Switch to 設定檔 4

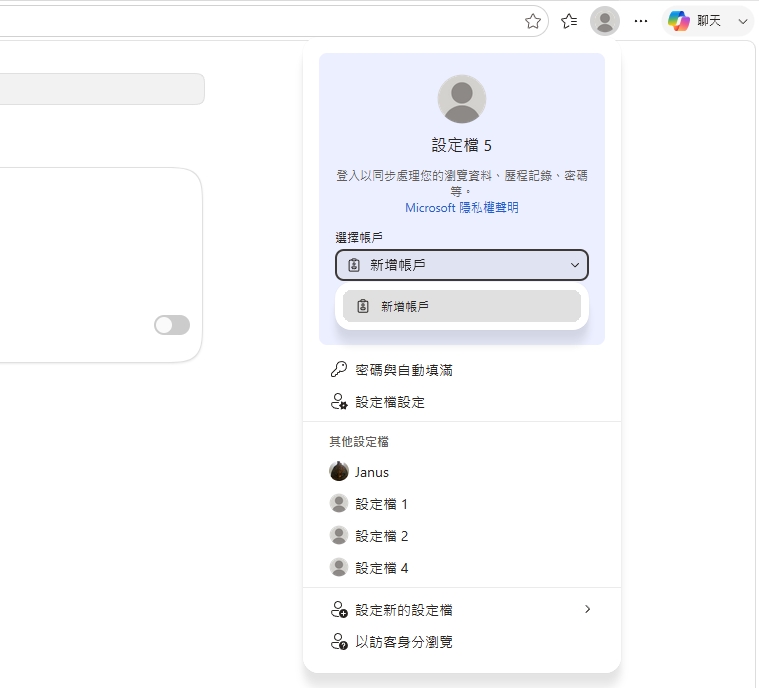(461, 567)
